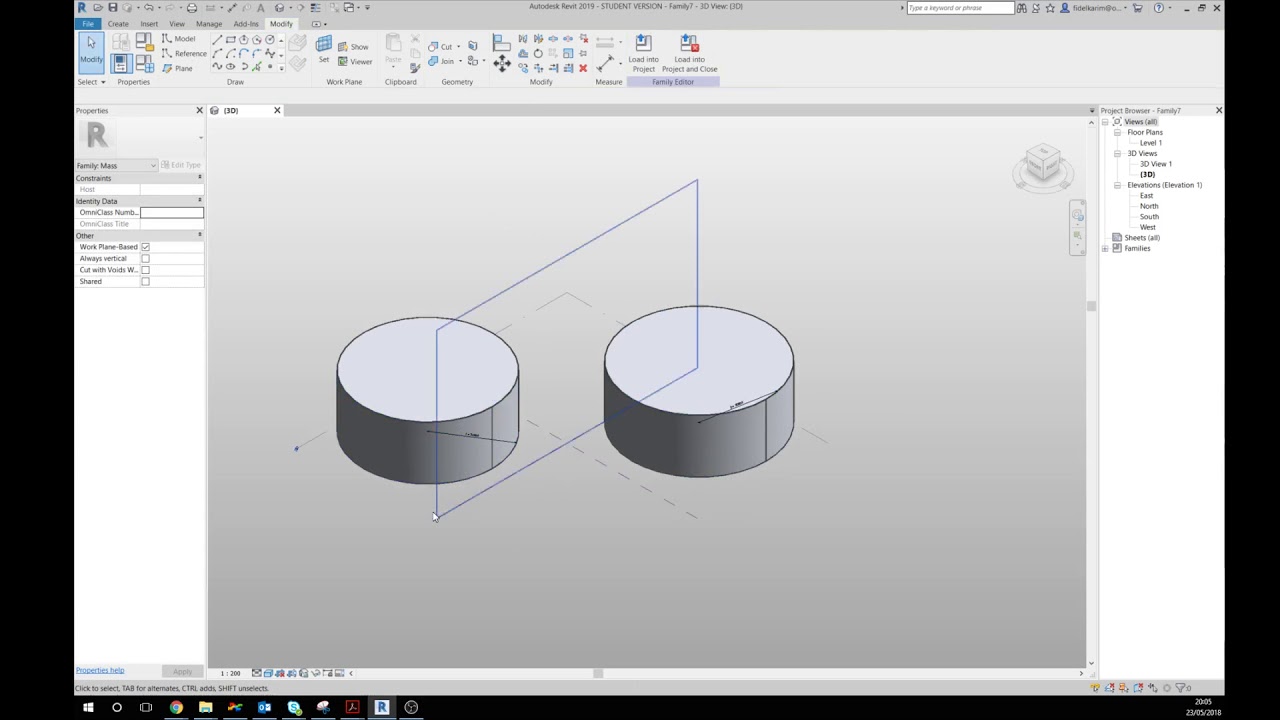The width and height of the screenshot is (1280, 720).
Task: Toggle the Work Plane-Based checkbox
Action: click(x=145, y=247)
